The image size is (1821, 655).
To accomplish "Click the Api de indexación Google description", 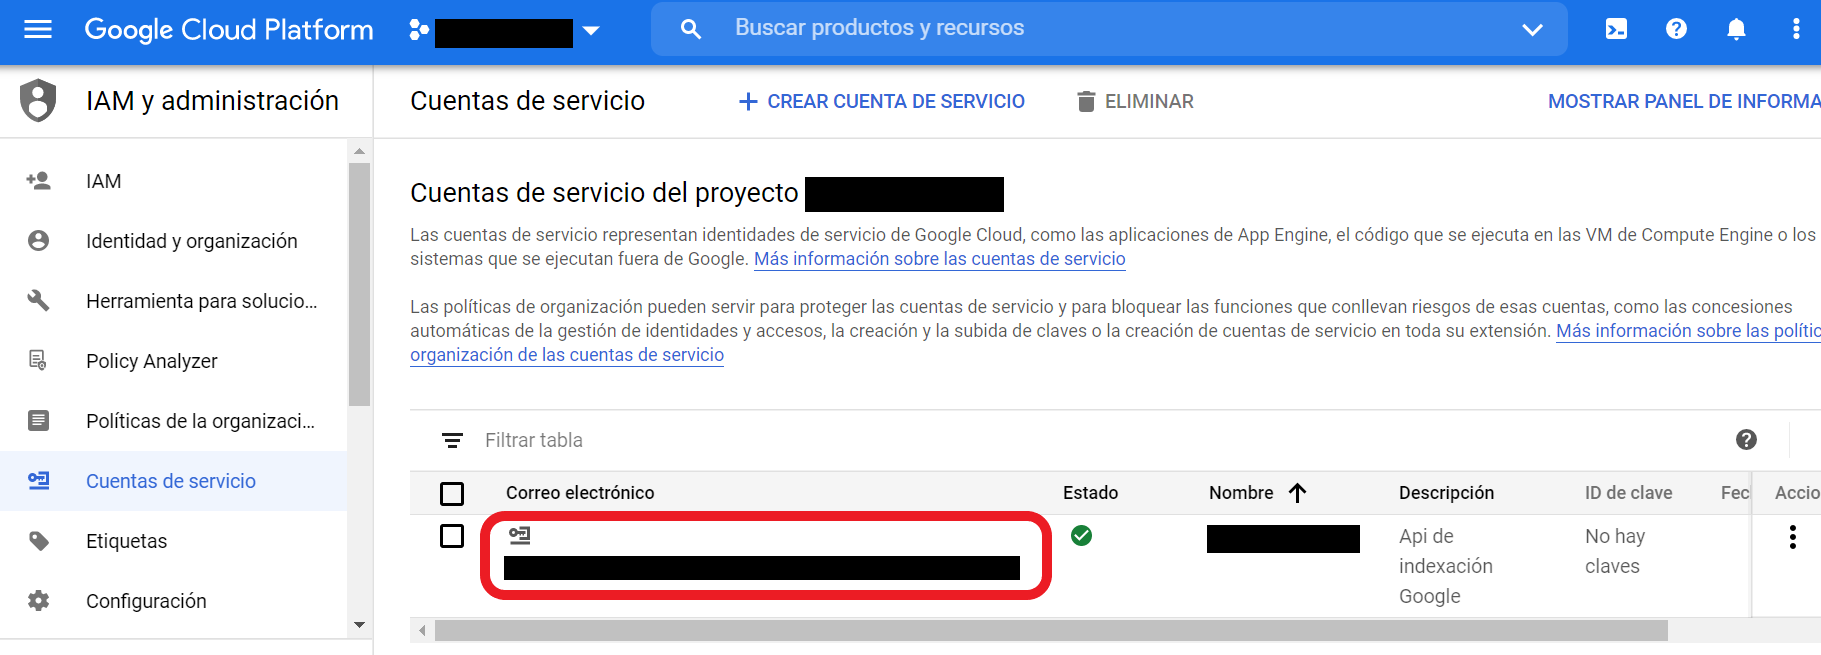I will click(1446, 566).
